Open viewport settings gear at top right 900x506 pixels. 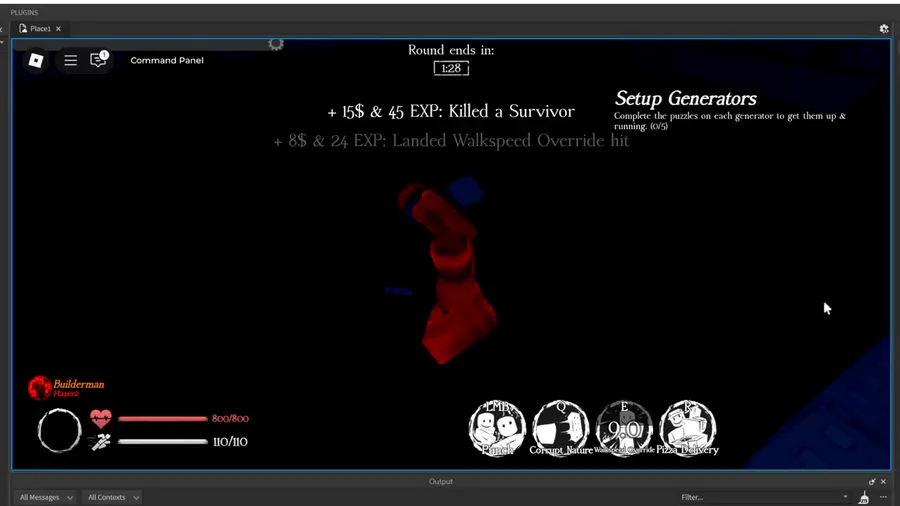(x=884, y=28)
